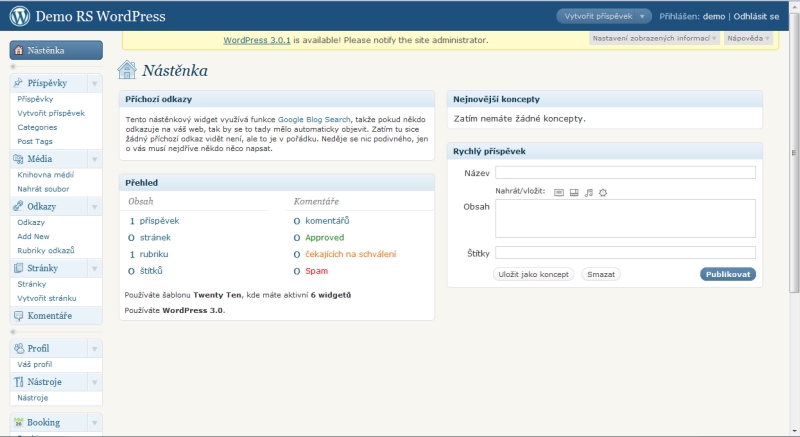
Task: Open čekajících na schválení link
Action: (351, 254)
